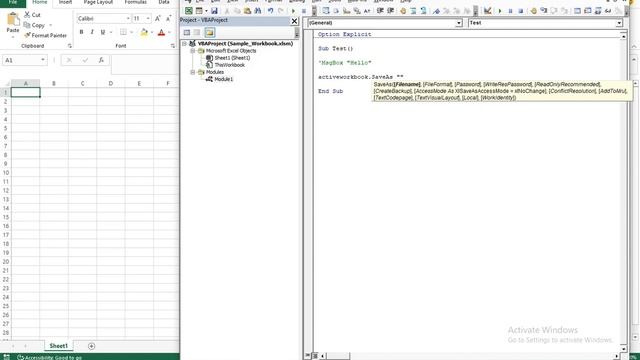Screen dimensions: 640x360
Task: Toggle Bold formatting in Excel ribbon
Action: (x=81, y=32)
